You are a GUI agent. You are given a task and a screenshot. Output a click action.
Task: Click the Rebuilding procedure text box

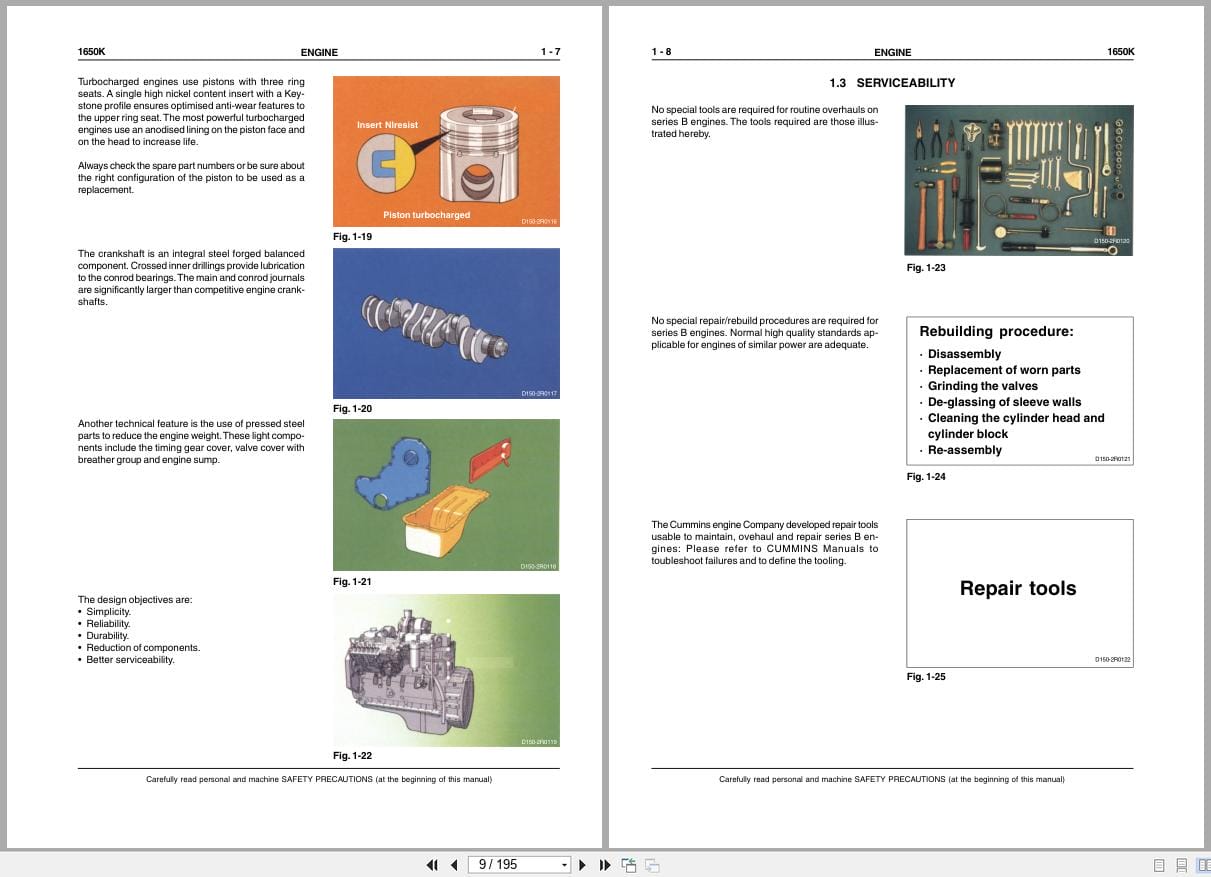click(1019, 390)
